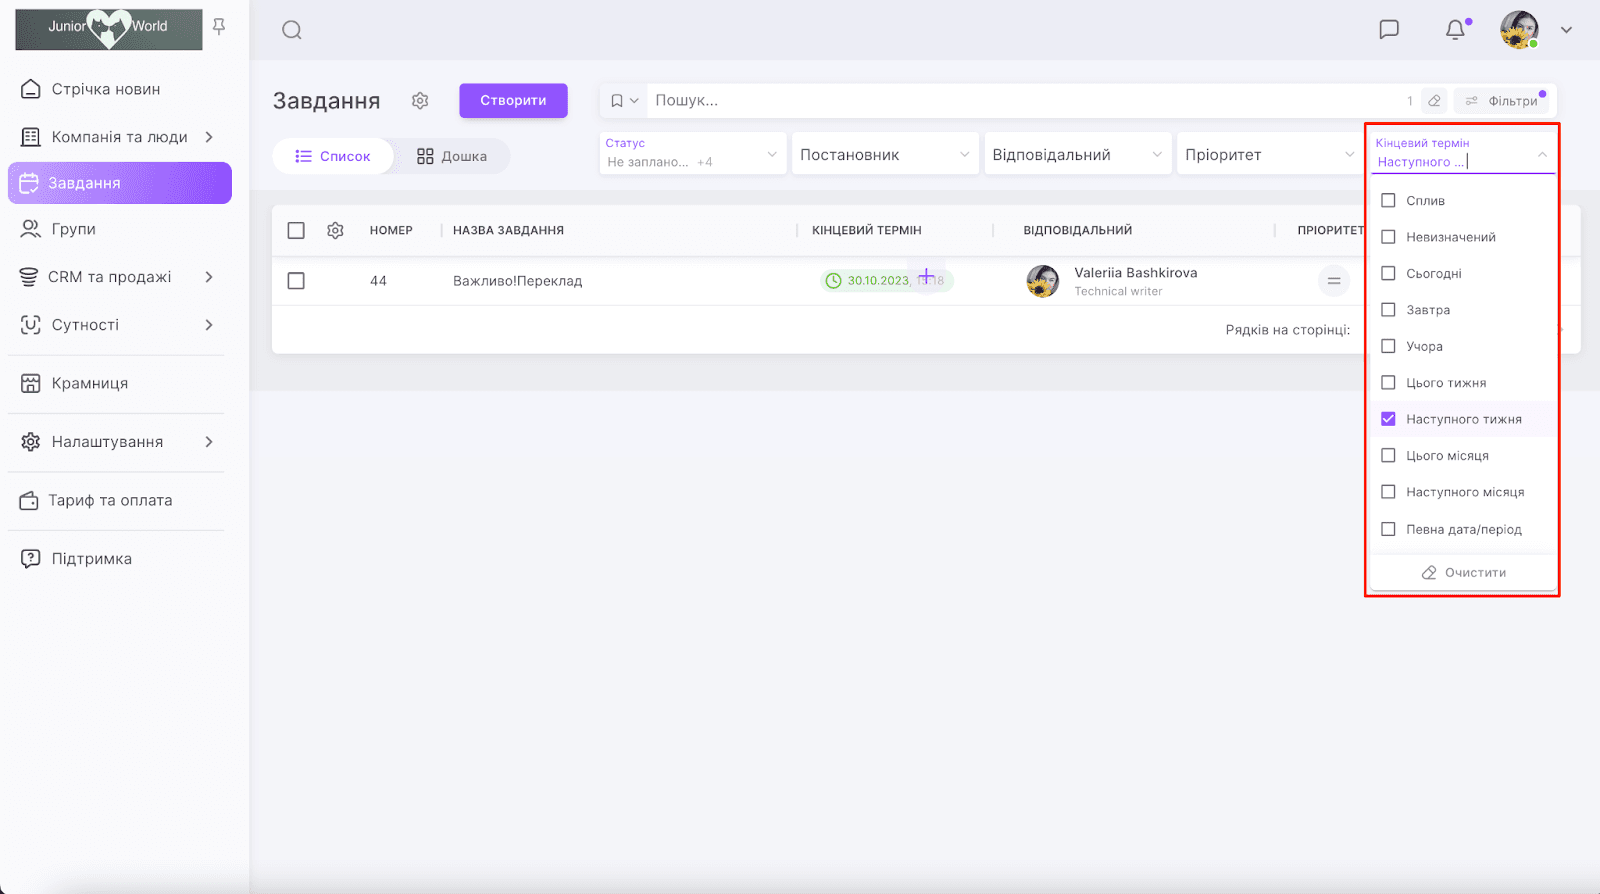Open the chat messages icon
1600x894 pixels.
click(x=1388, y=30)
